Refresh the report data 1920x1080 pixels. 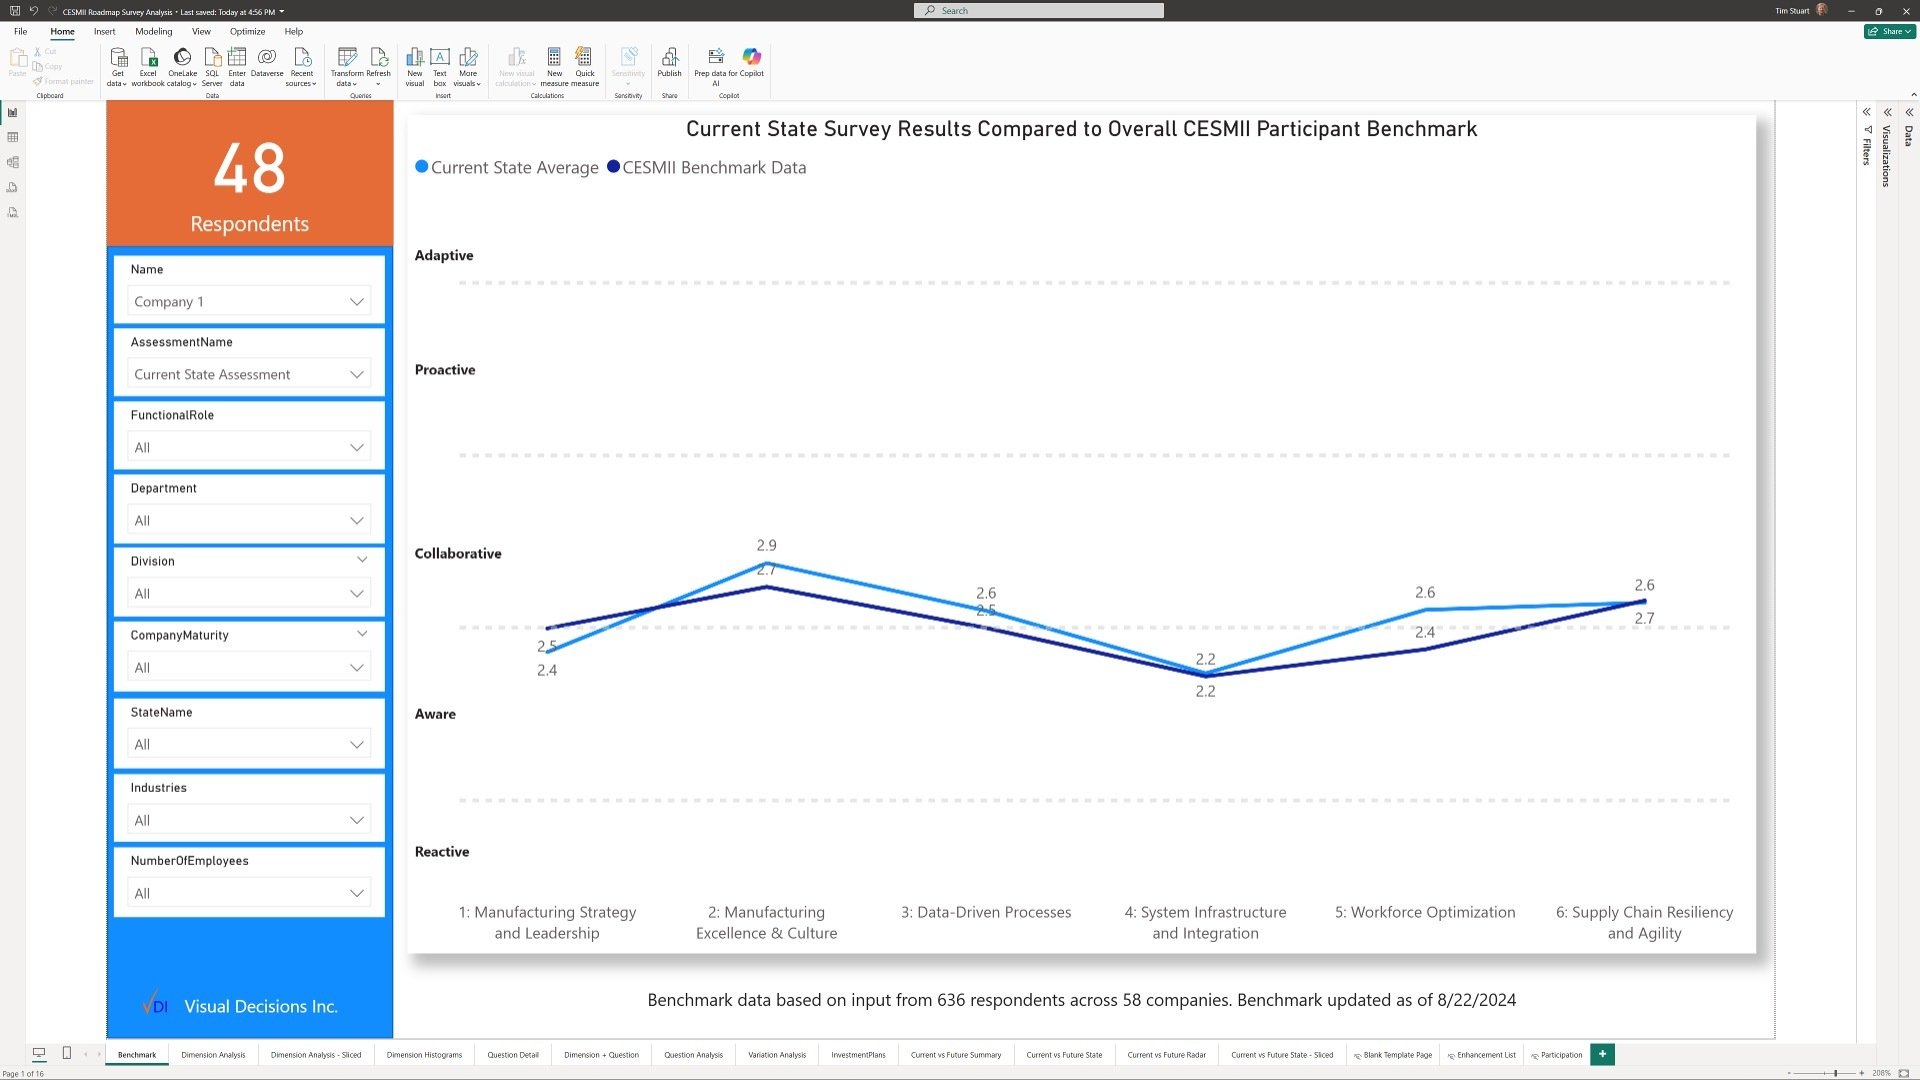(379, 65)
